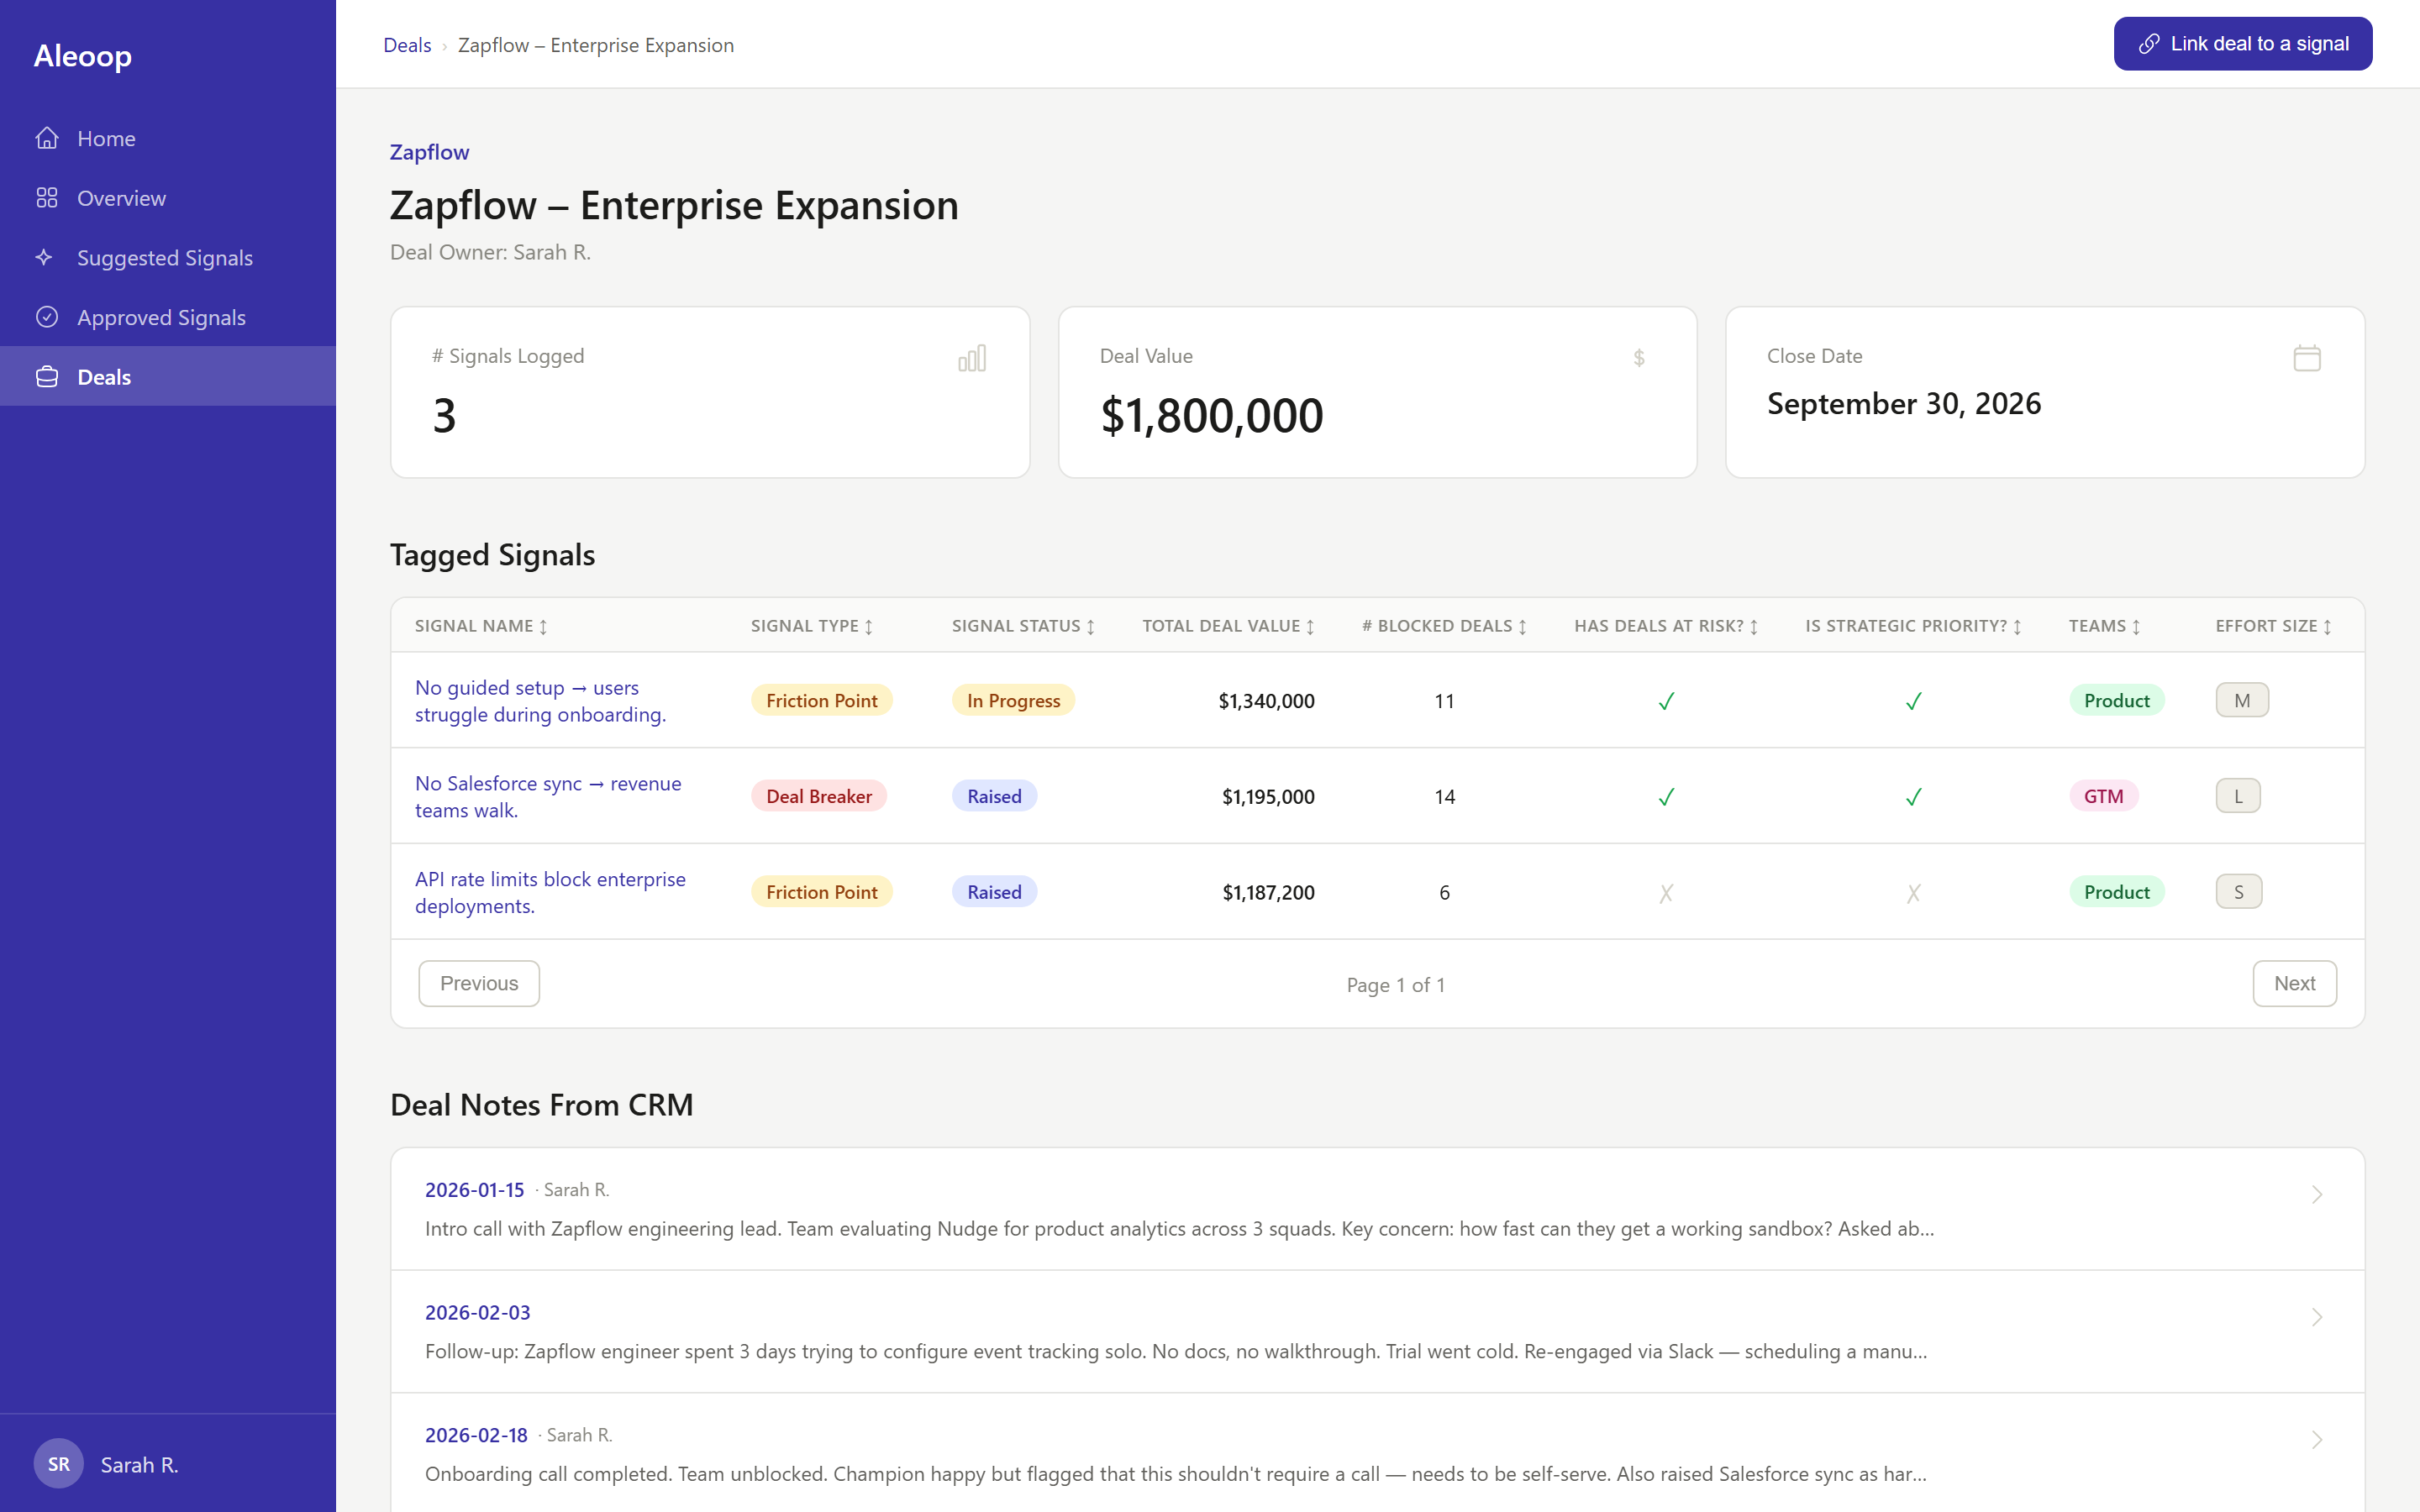Click the Home house icon in sidebar
The height and width of the screenshot is (1512, 2420).
tap(47, 138)
